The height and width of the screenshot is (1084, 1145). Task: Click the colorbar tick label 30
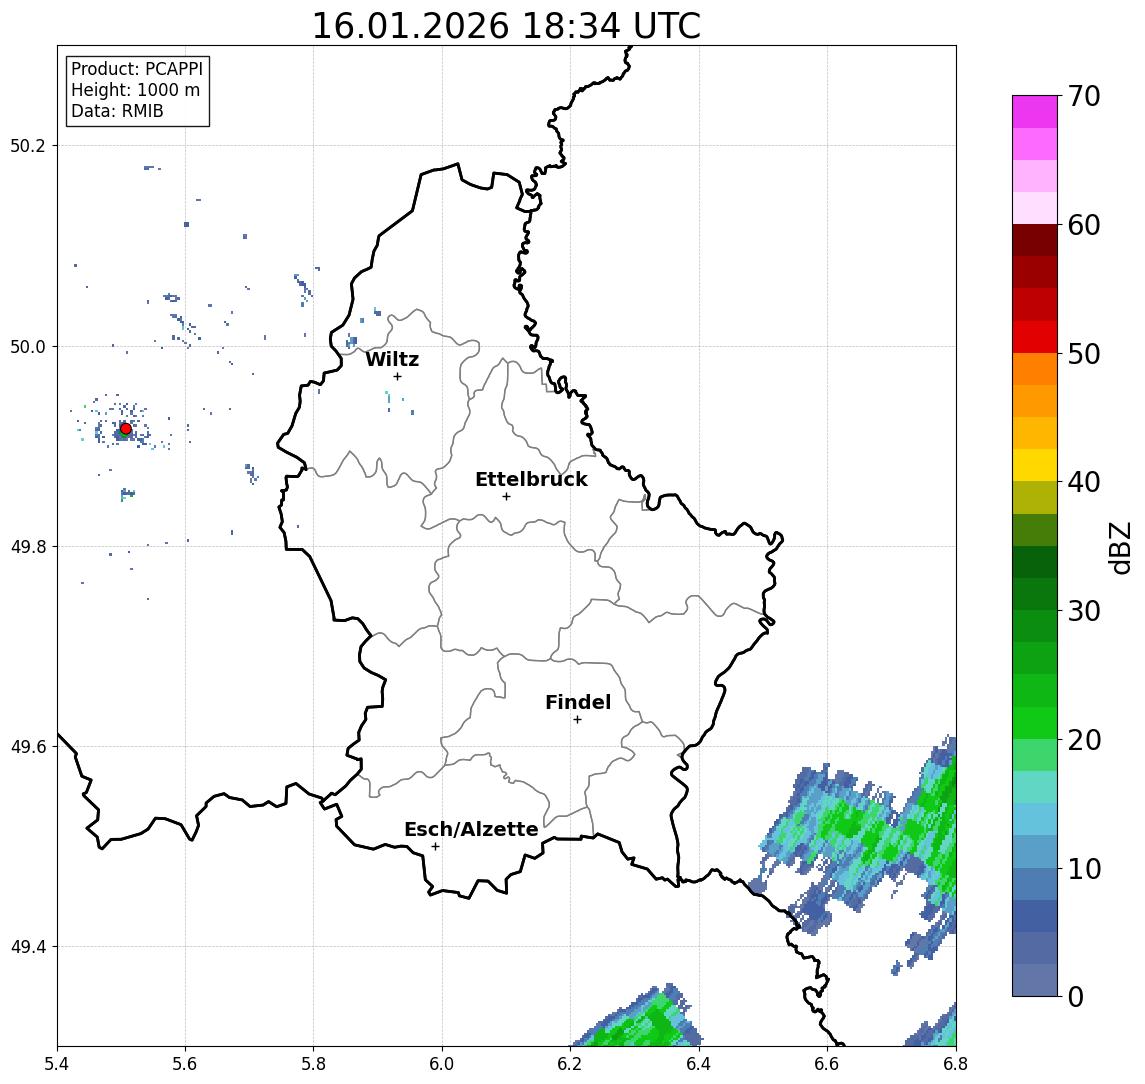pos(1084,611)
